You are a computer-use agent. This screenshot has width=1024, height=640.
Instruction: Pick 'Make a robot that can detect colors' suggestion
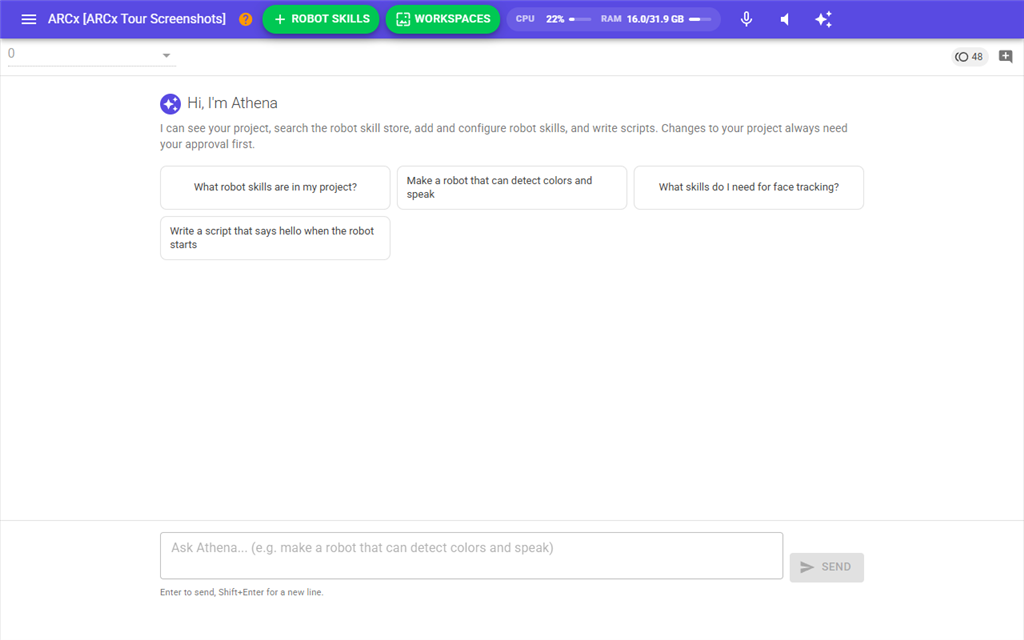point(512,187)
